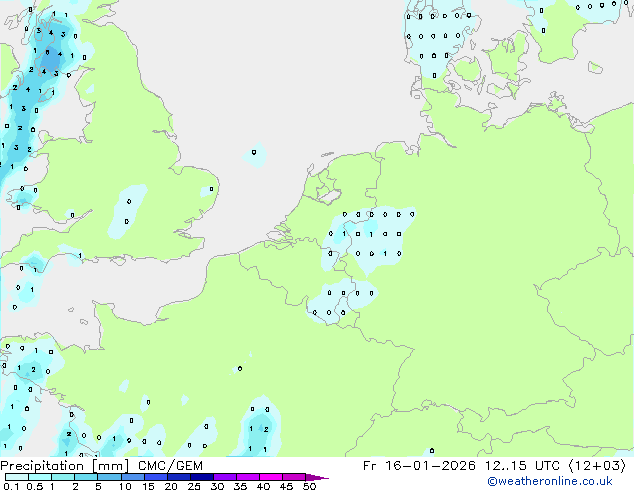The image size is (634, 490).
Task: Pick the 1–2 mm legend color swatch
Action: pos(63,477)
